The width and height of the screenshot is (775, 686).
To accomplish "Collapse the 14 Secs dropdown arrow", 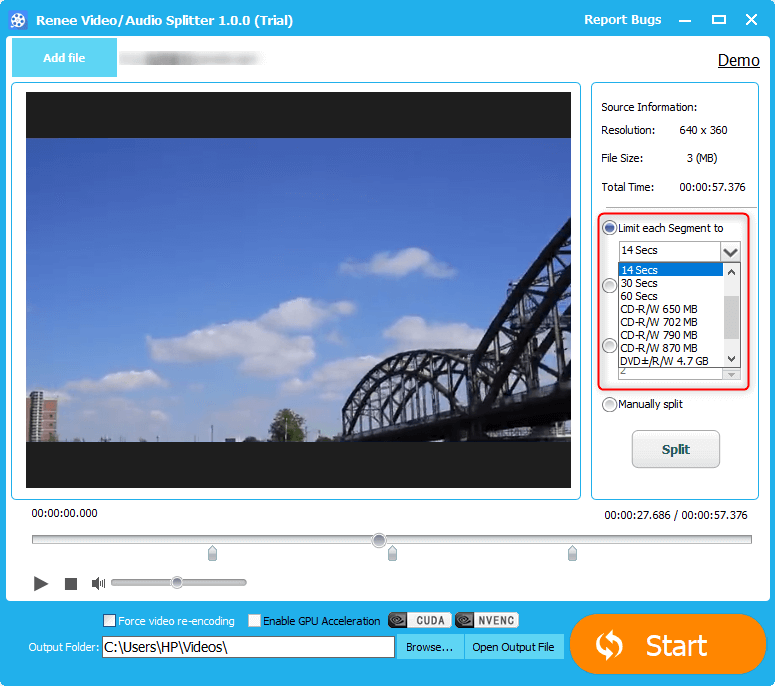I will pos(730,252).
